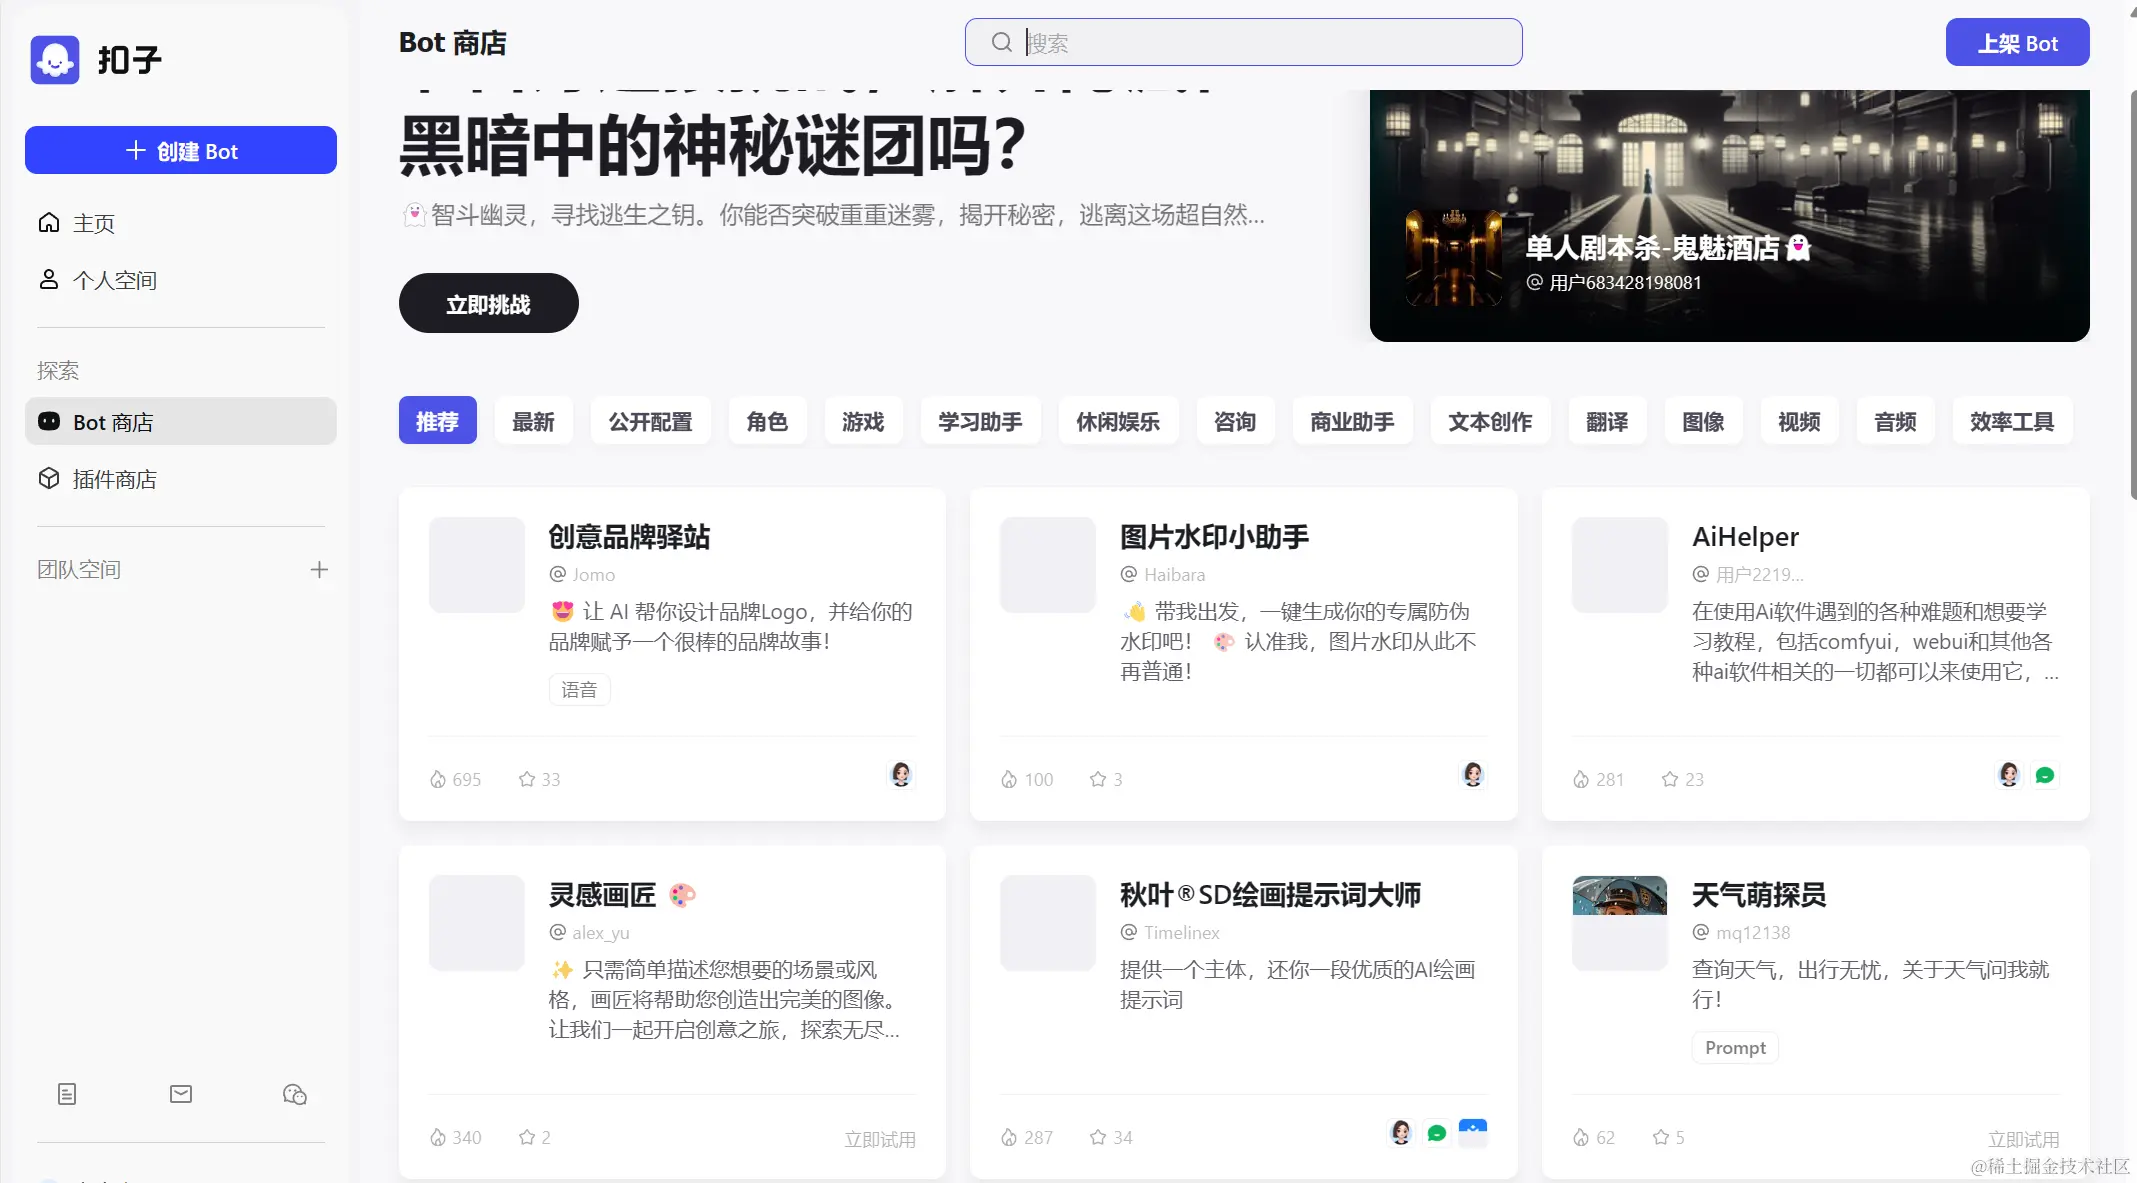This screenshot has width=2137, height=1183.
Task: Click the like count icon on 创意品牌驿站
Action: pyautogui.click(x=438, y=779)
